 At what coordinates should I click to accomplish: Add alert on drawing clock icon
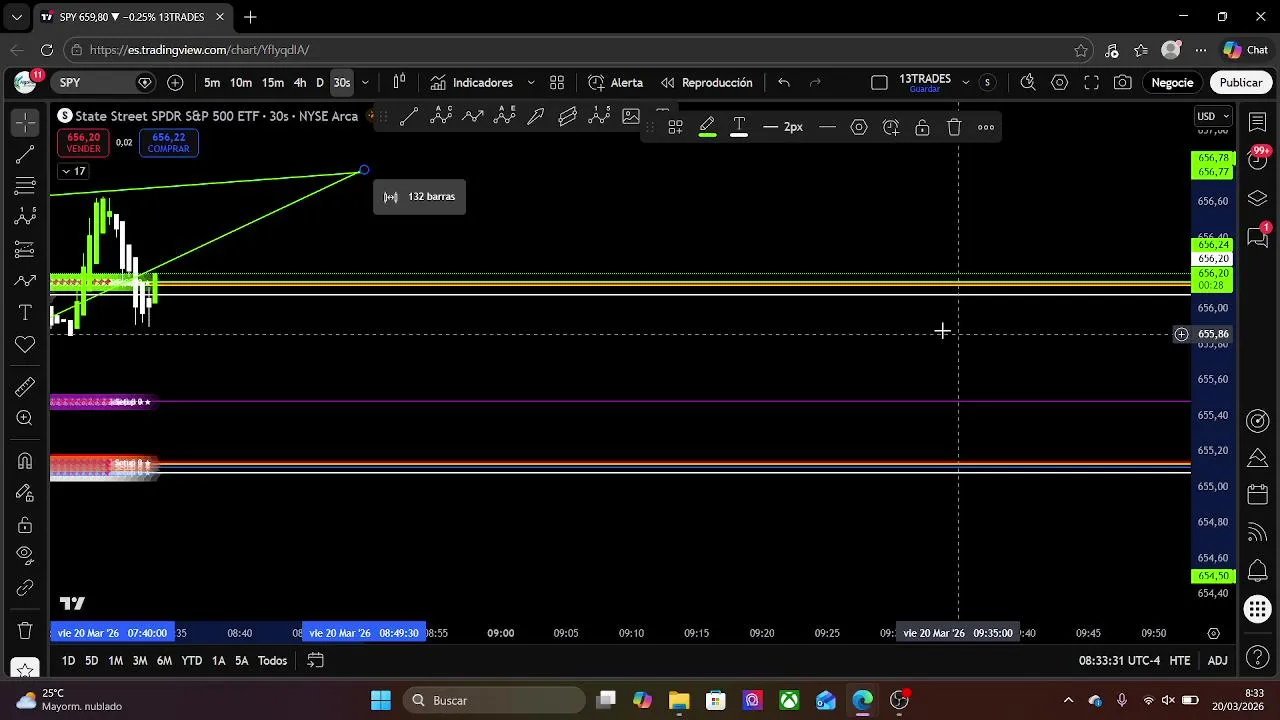[891, 127]
